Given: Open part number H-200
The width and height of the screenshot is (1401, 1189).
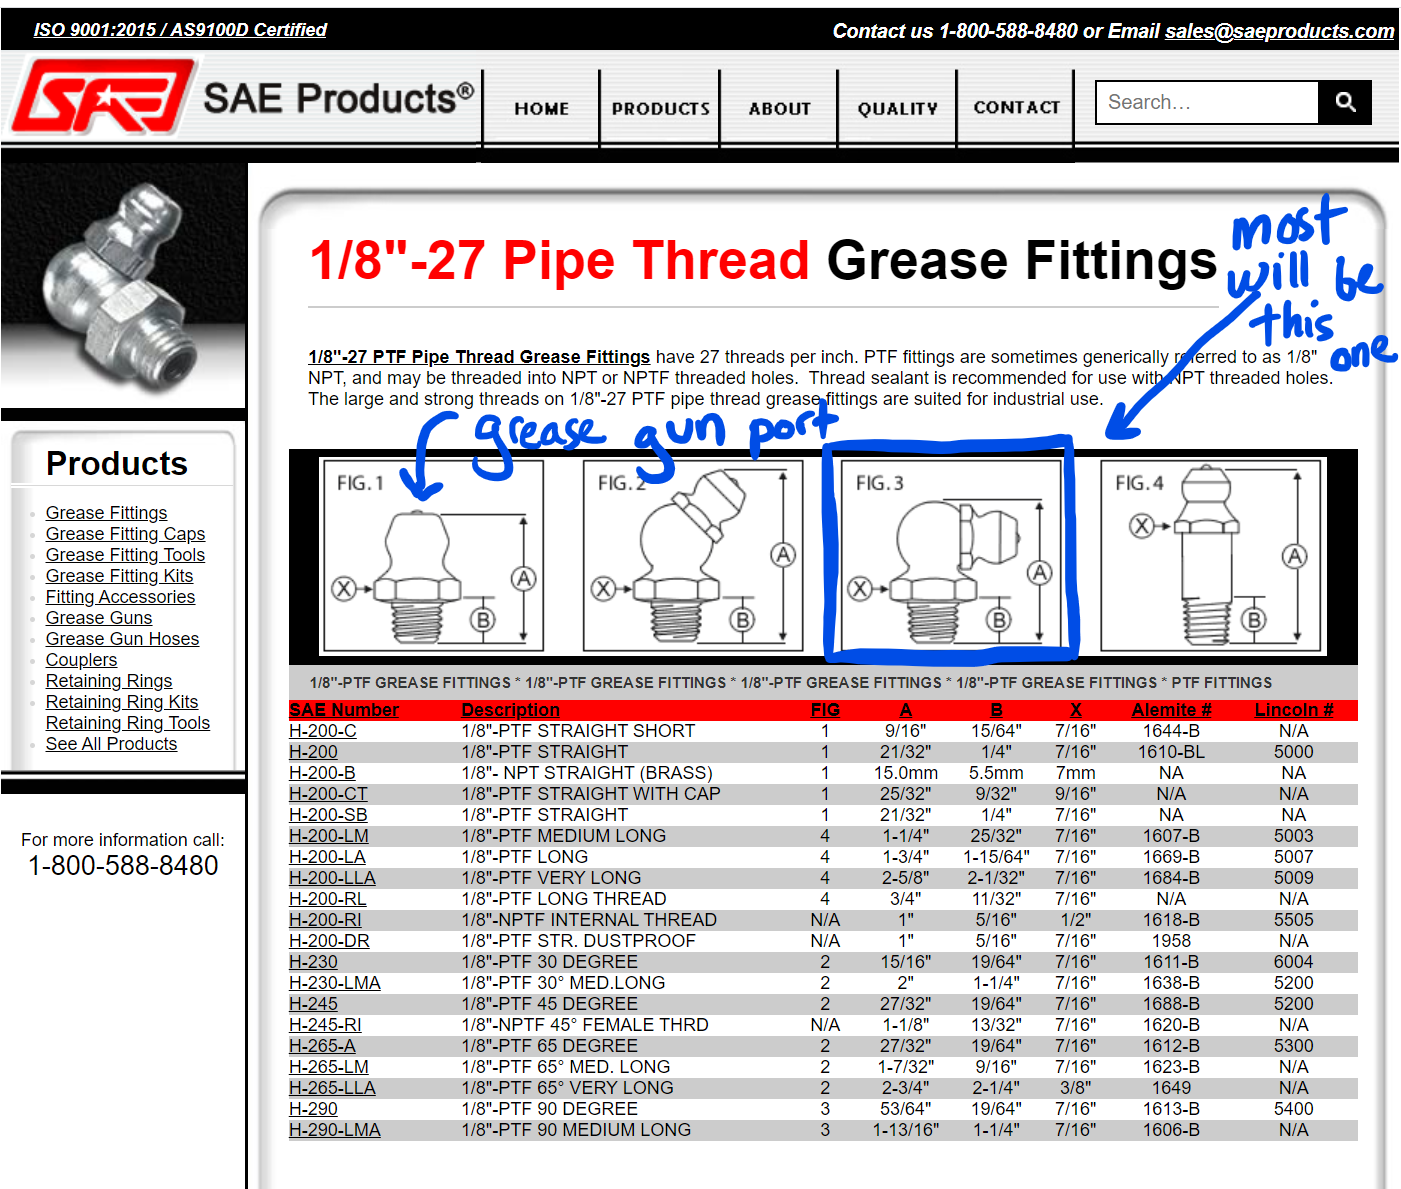Looking at the screenshot, I should pyautogui.click(x=313, y=752).
